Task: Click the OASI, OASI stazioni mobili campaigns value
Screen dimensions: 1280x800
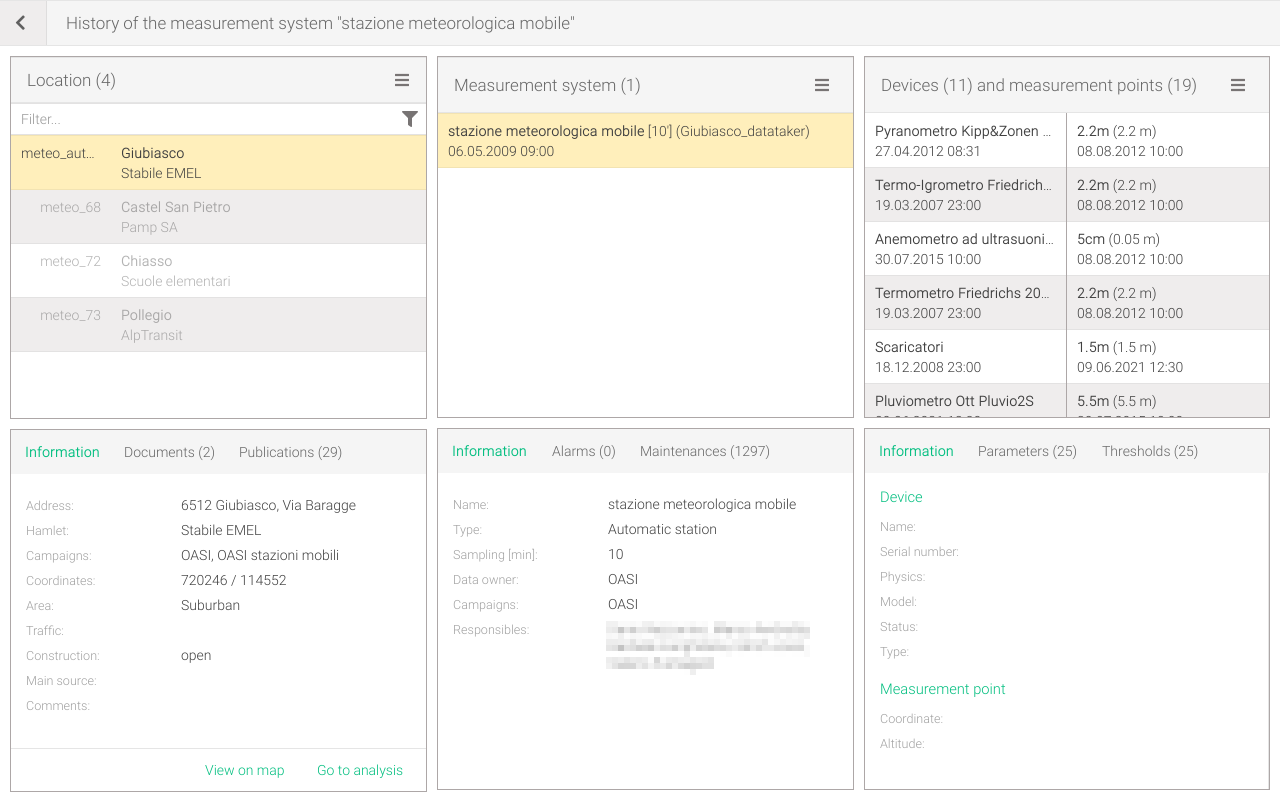Action: (x=260, y=555)
